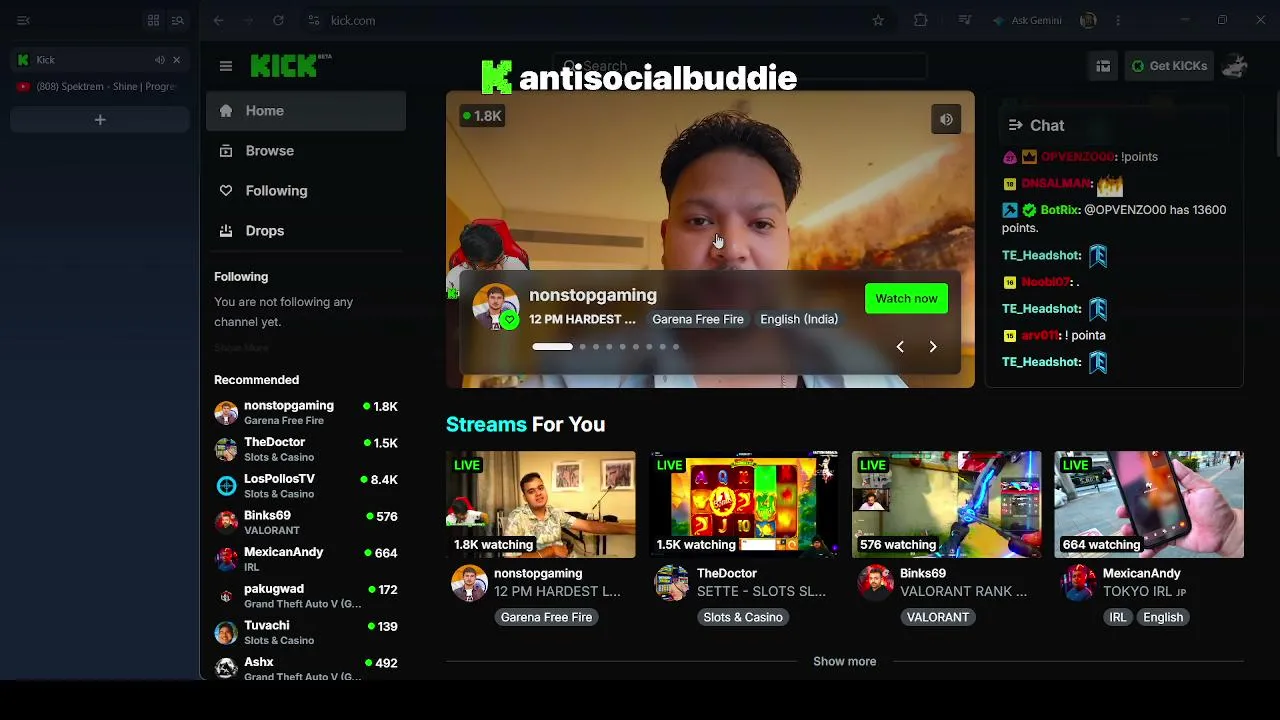Open Tuvachi in the Recommended list

tap(306, 633)
